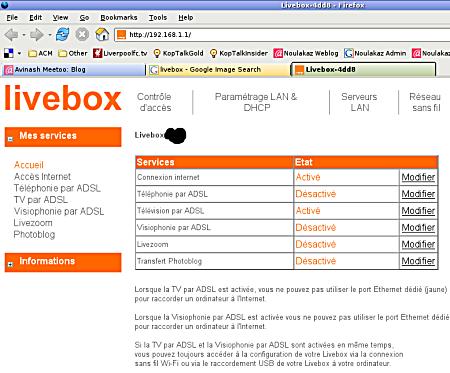
Task: Click Modifier for Télévision par ADSL
Action: (x=418, y=211)
